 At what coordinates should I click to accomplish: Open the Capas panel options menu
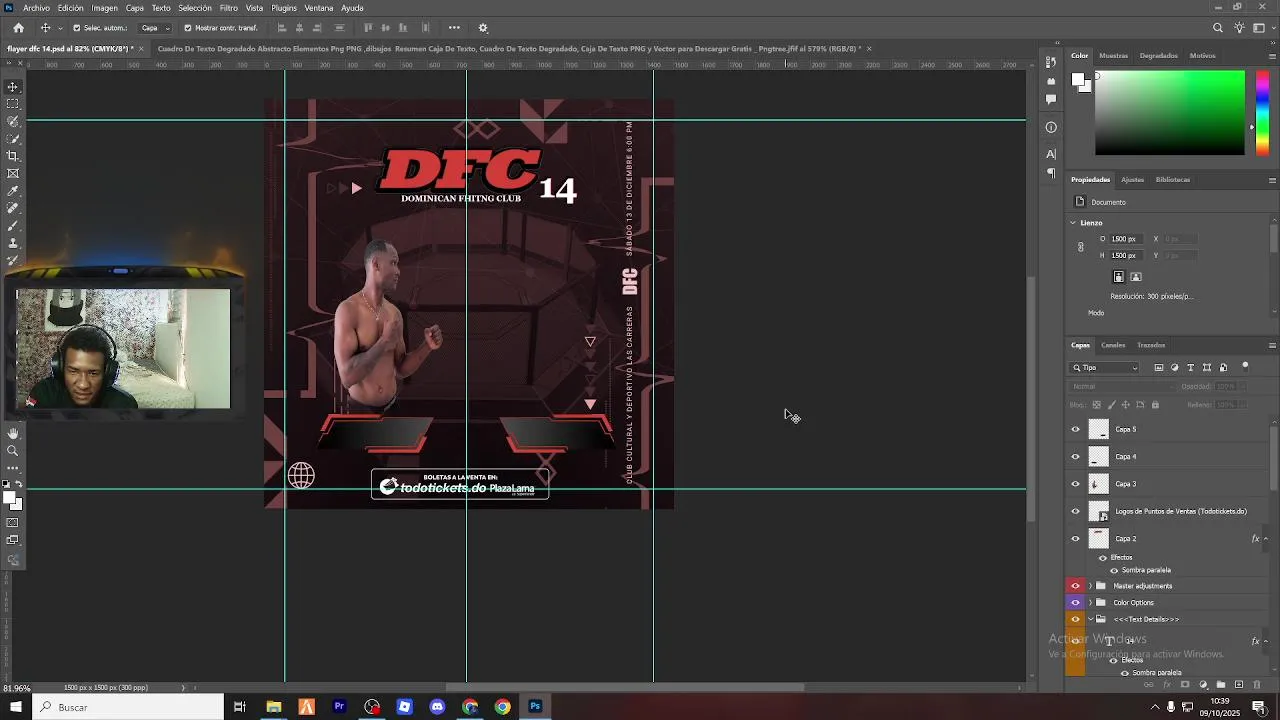pos(1272,345)
